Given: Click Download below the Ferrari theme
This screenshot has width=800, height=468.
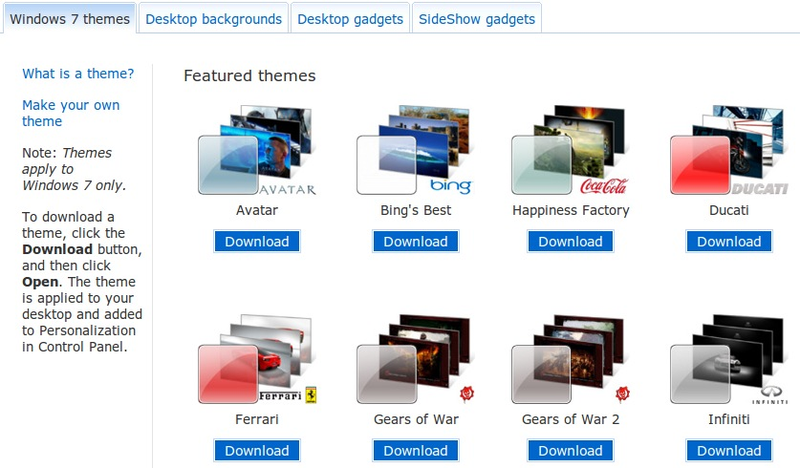Looking at the screenshot, I should point(257,451).
